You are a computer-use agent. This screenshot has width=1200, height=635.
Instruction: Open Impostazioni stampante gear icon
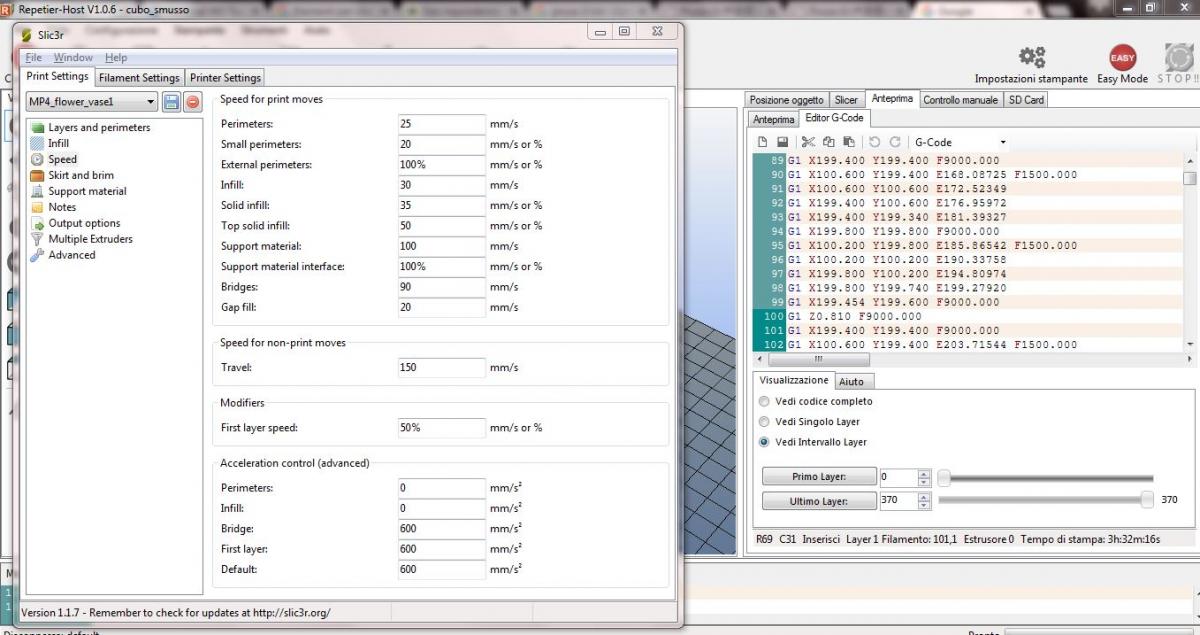[x=1031, y=58]
